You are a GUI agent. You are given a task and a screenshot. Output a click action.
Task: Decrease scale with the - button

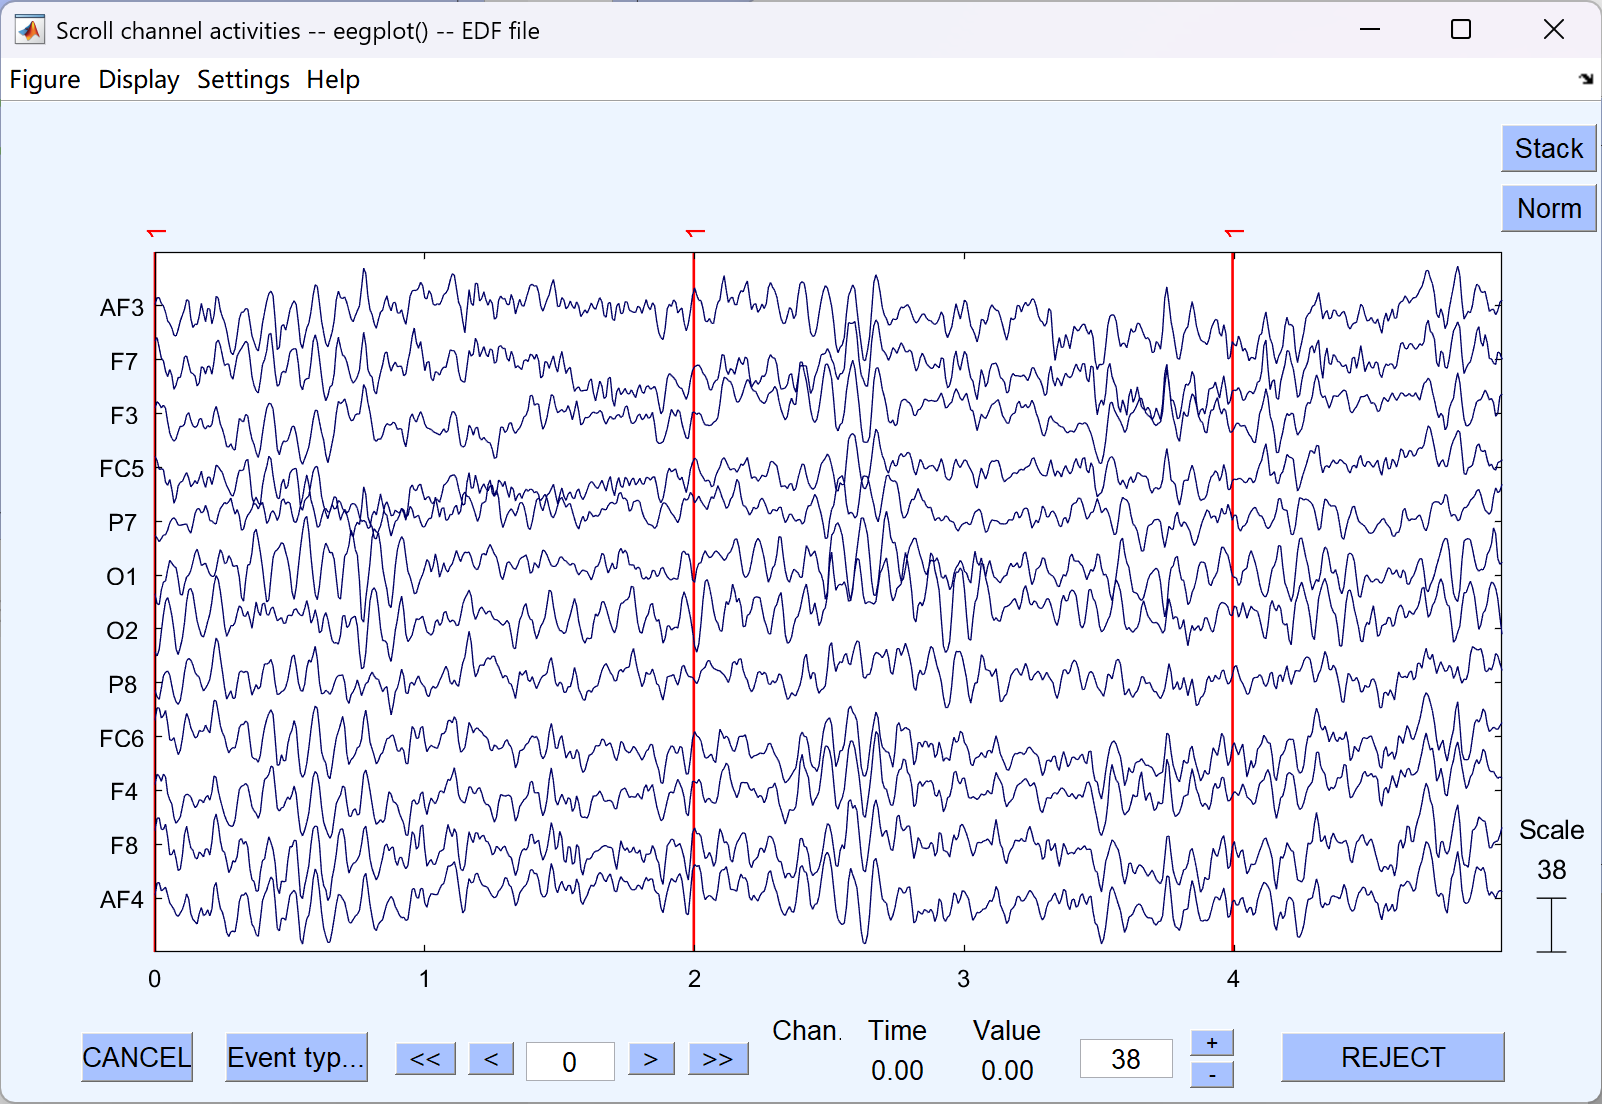(x=1212, y=1074)
